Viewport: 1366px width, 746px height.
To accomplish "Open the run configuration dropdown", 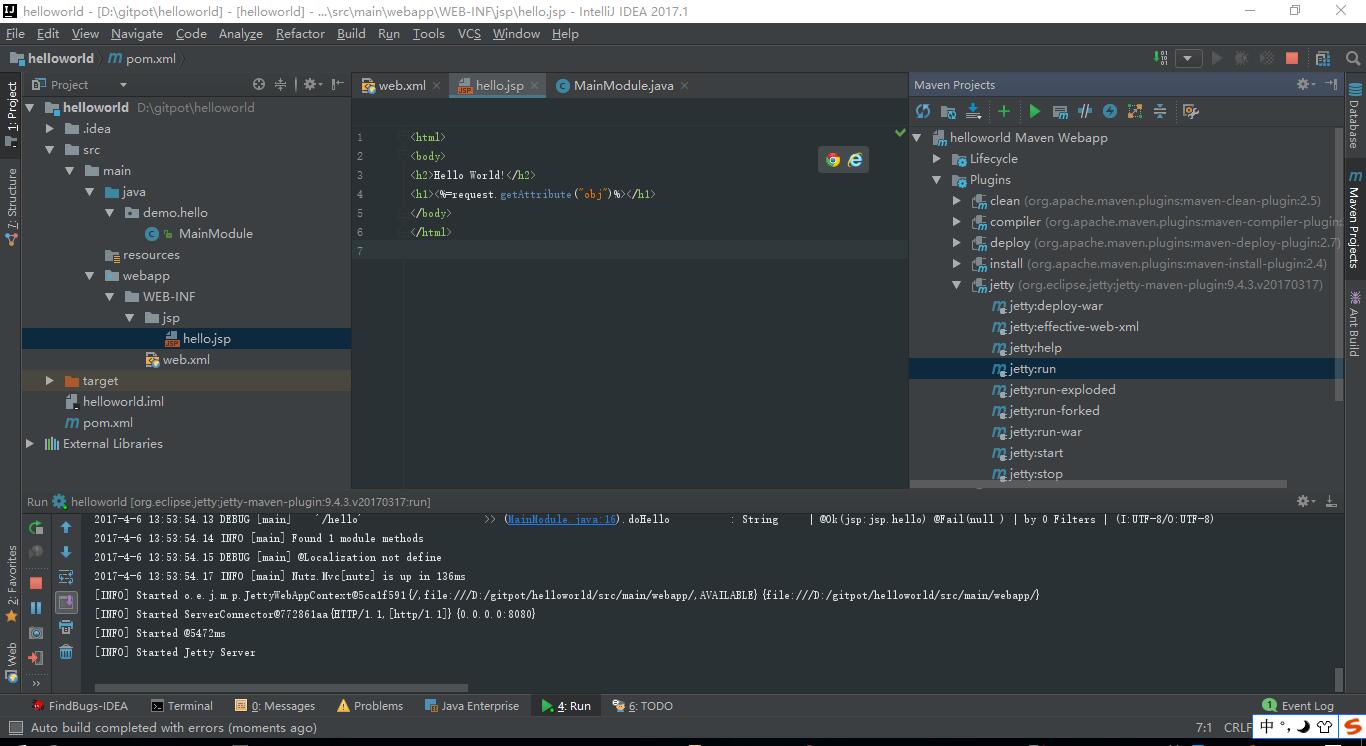I will point(1188,59).
